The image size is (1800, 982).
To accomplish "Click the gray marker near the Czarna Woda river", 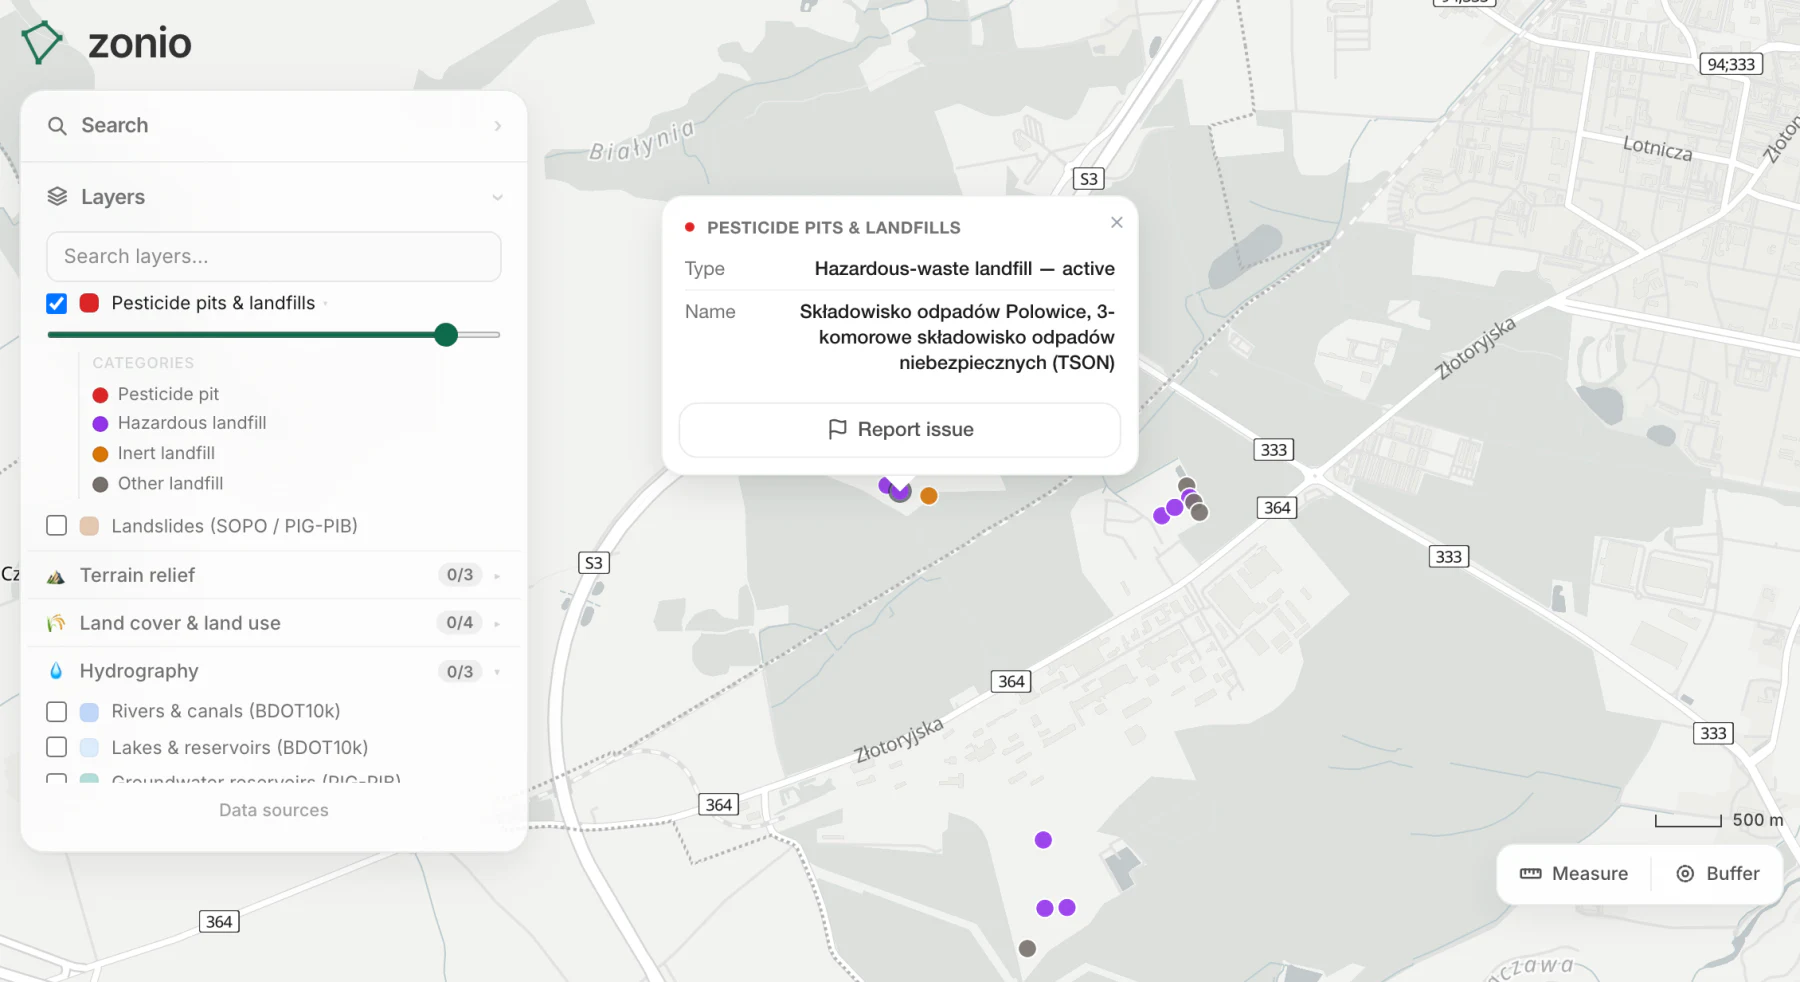I will [1027, 948].
